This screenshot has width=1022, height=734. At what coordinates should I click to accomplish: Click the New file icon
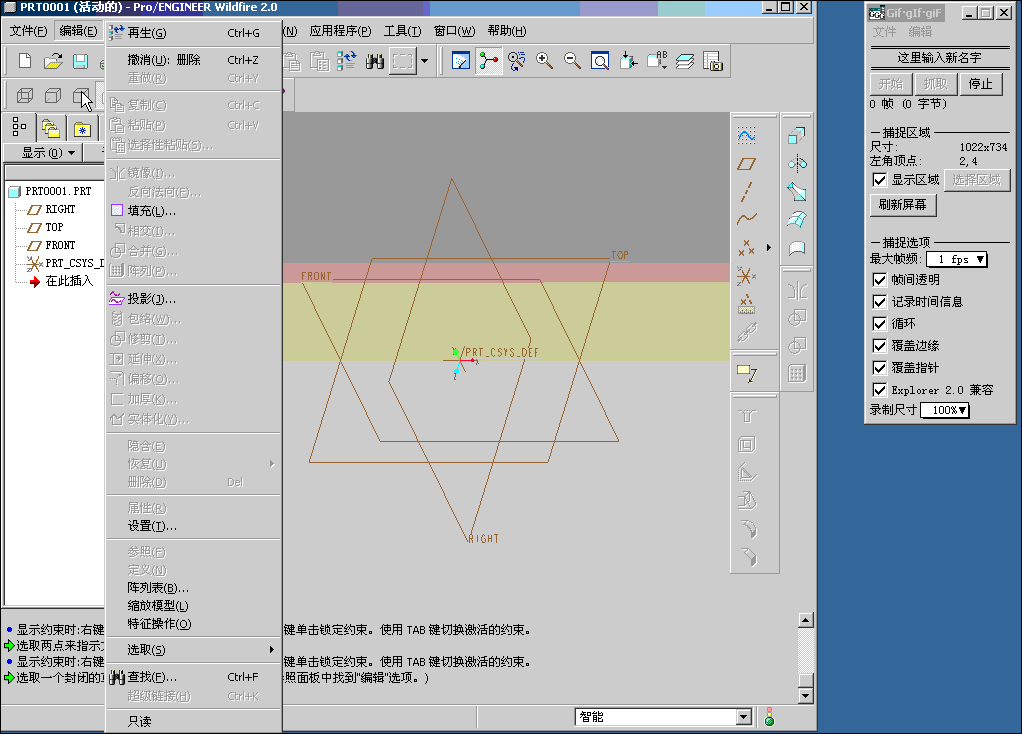click(x=25, y=61)
